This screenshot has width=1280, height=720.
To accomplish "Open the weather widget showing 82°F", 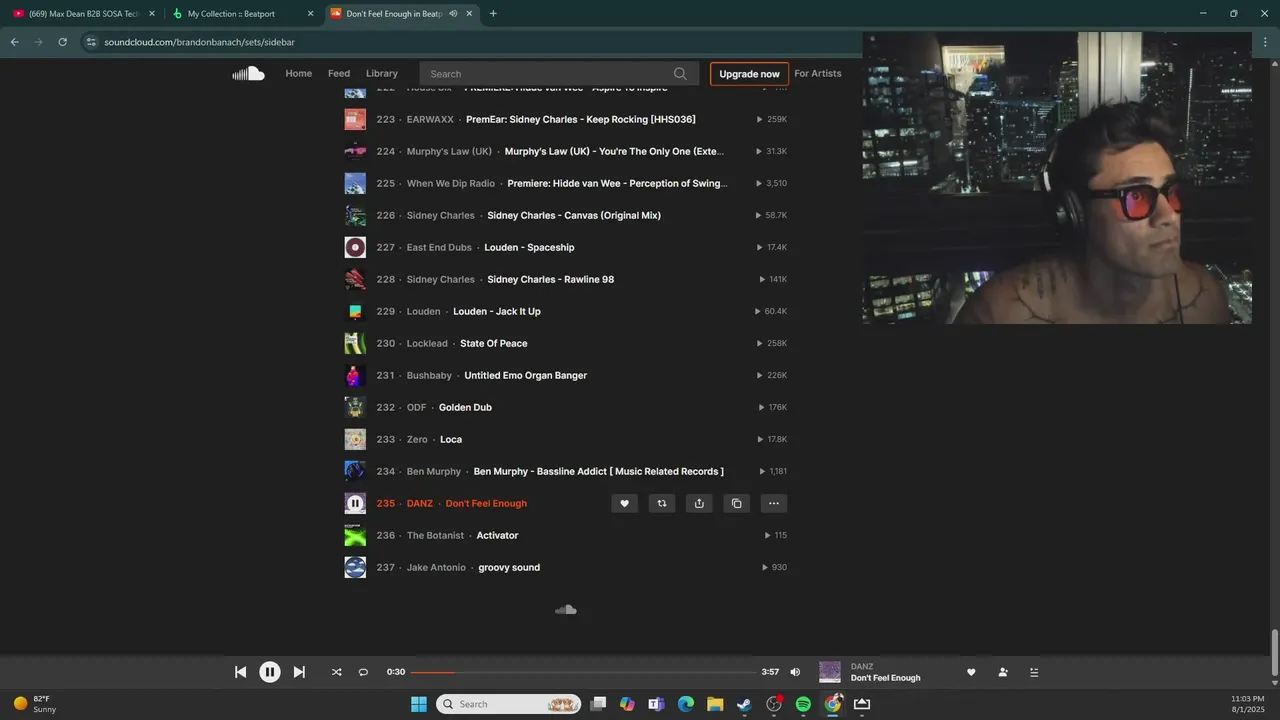I will tap(35, 704).
